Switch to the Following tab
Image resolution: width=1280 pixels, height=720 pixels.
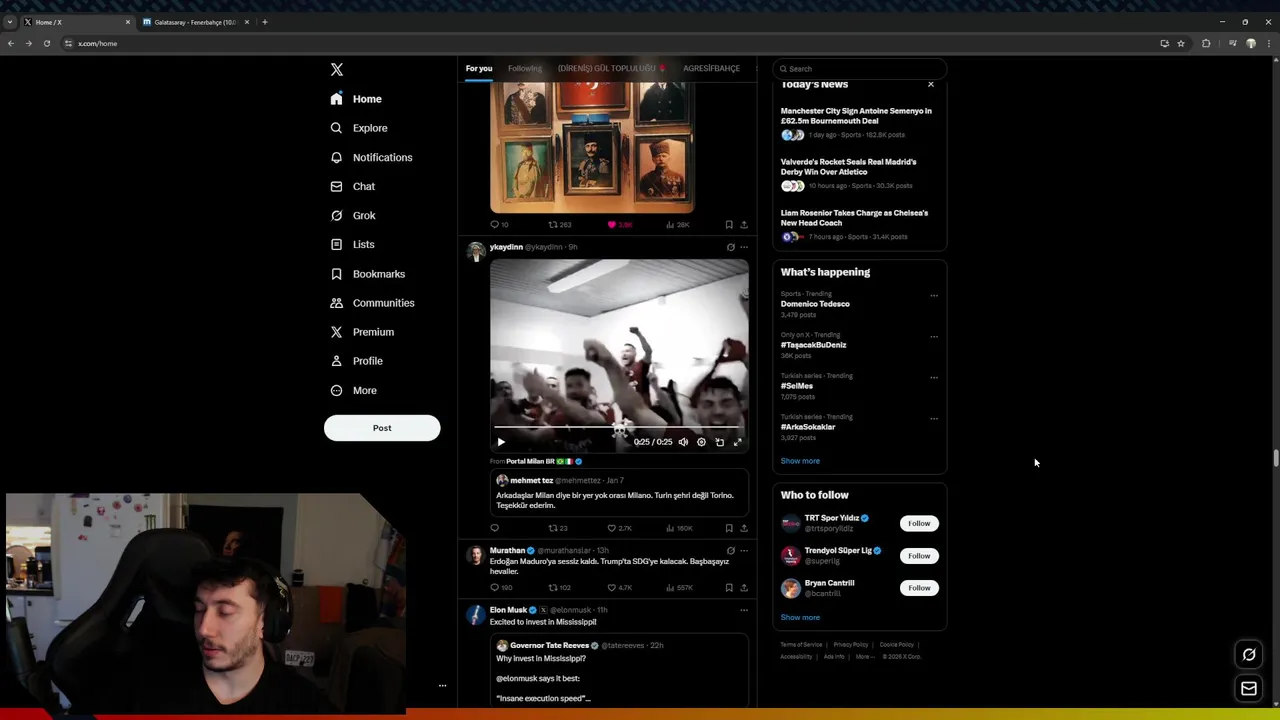click(525, 68)
